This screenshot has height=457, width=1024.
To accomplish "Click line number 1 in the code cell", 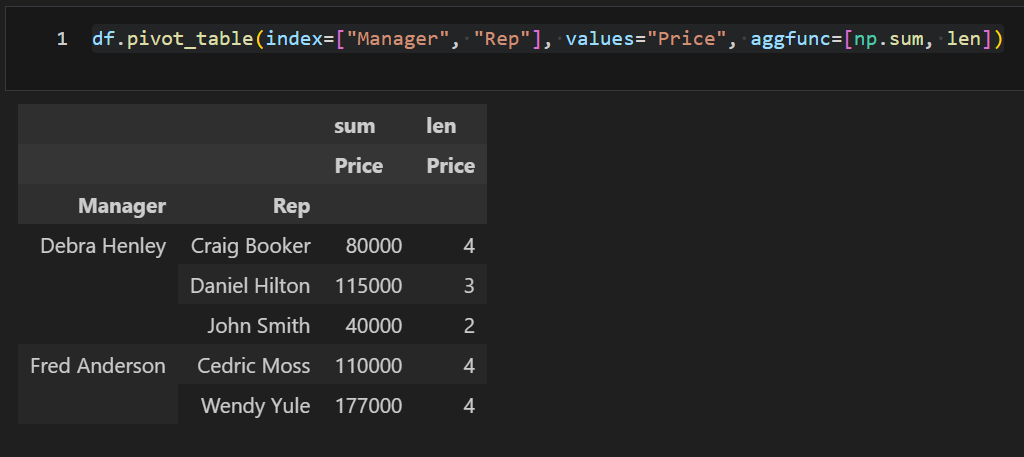I will pyautogui.click(x=62, y=40).
